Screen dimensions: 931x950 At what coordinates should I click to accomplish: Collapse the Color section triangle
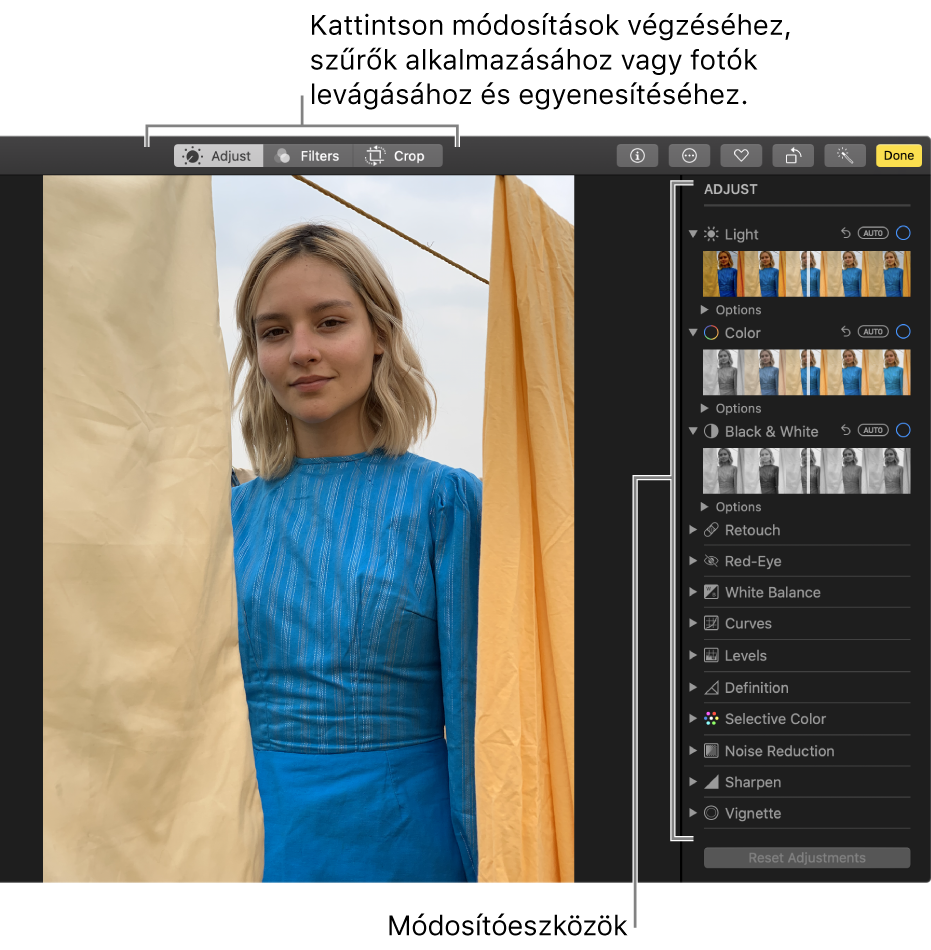click(x=693, y=332)
